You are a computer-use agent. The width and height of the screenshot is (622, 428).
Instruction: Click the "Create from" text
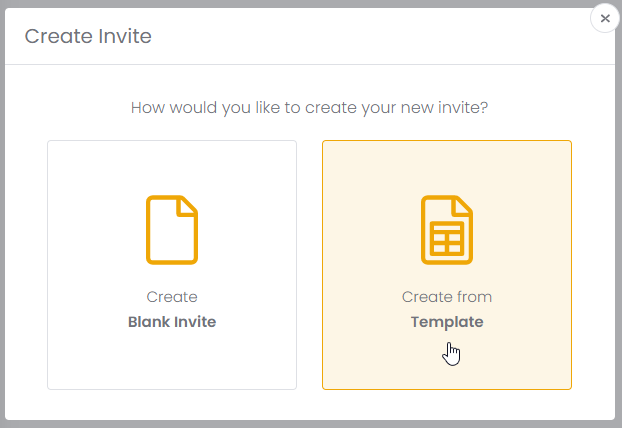447,297
